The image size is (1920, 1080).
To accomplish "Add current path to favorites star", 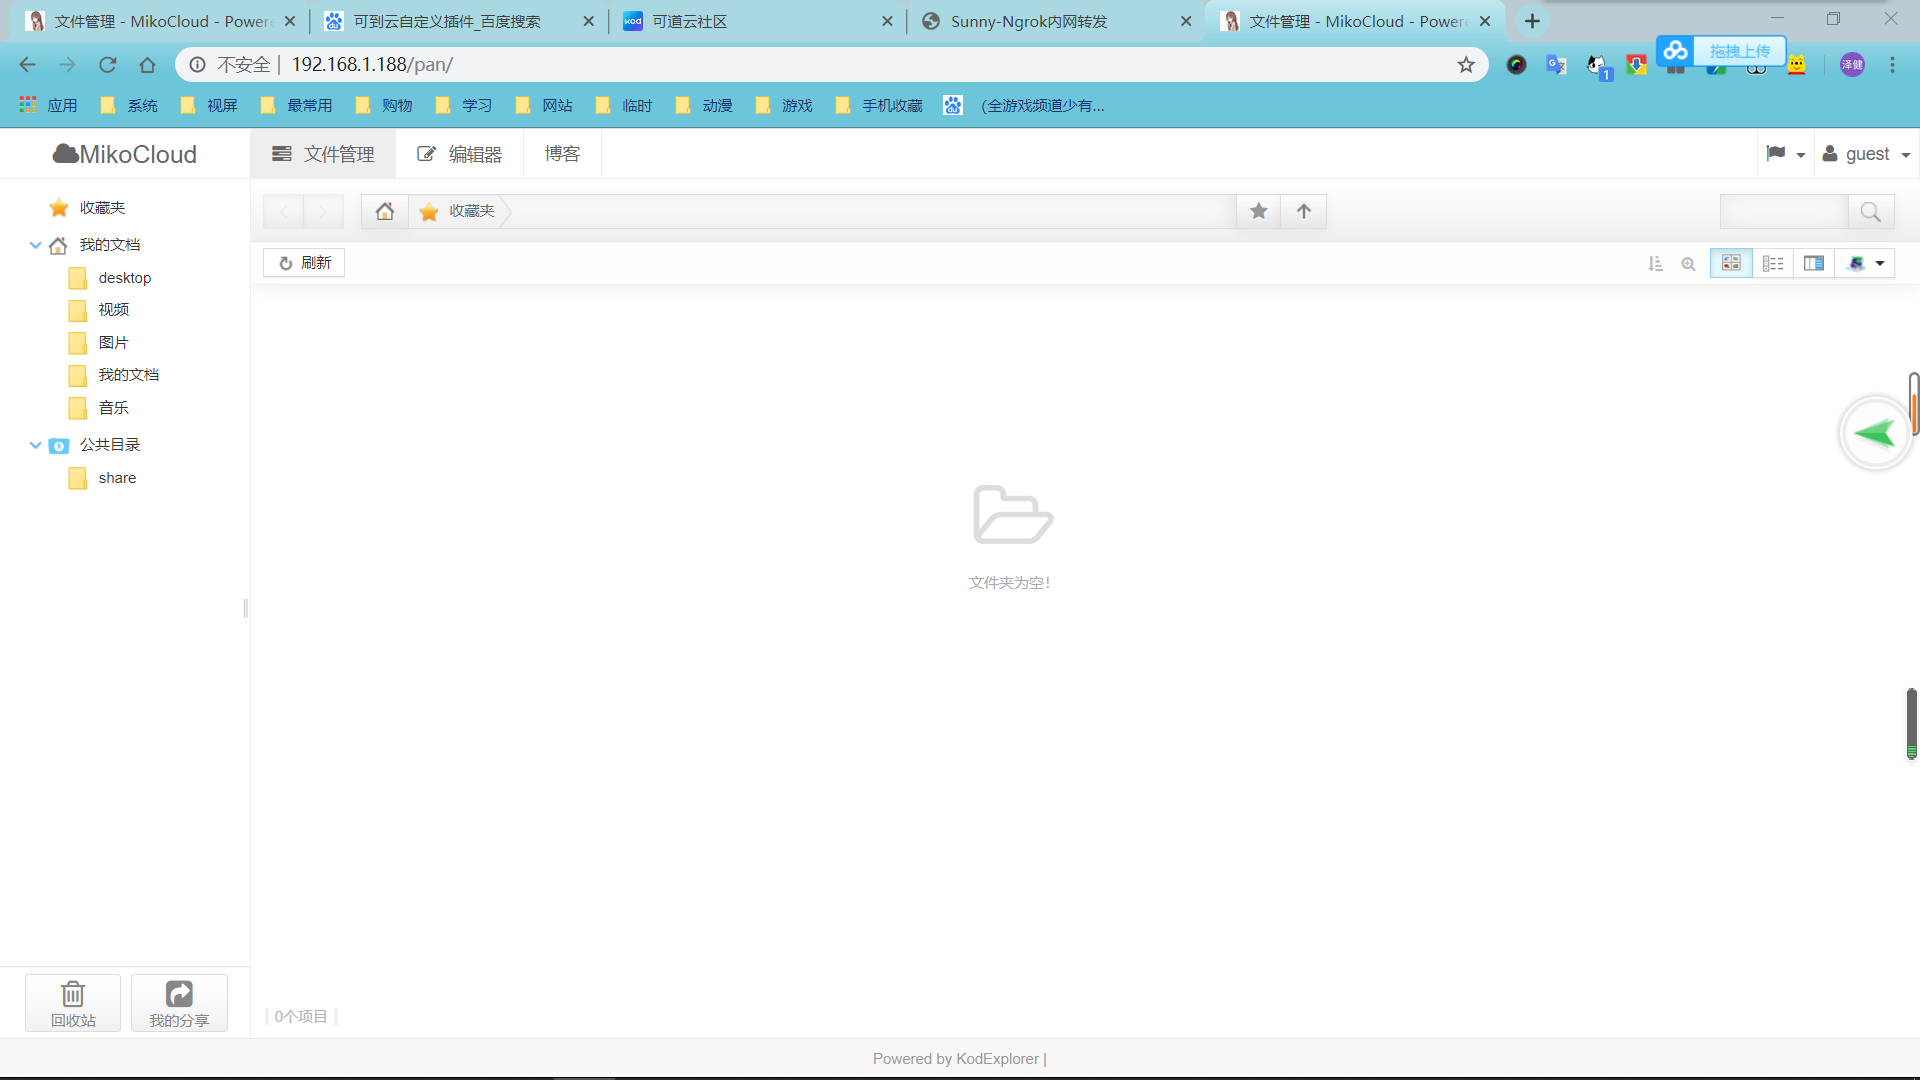I will coord(1258,211).
